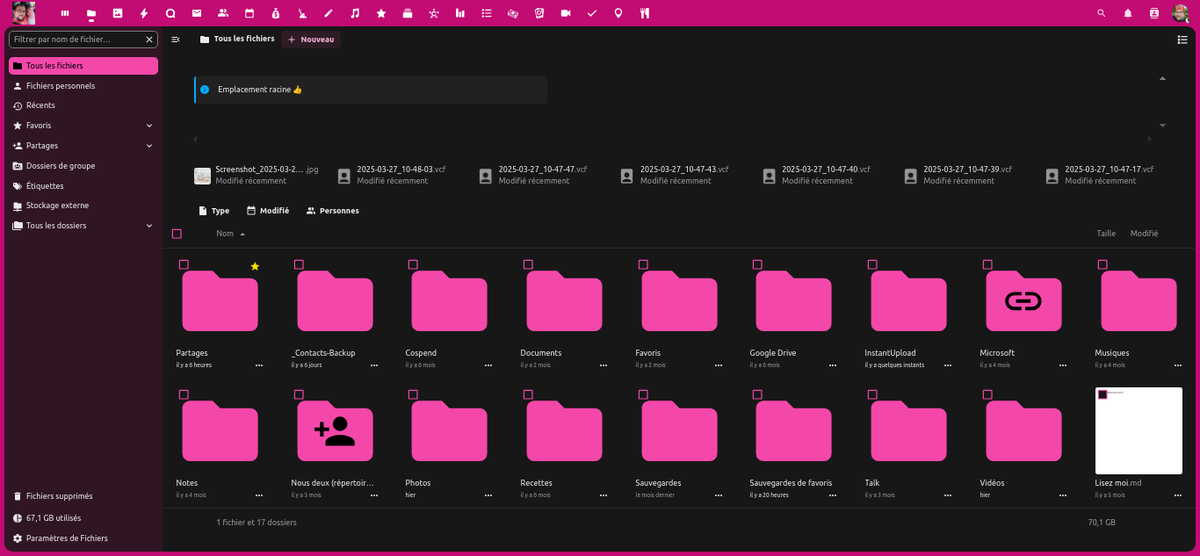Open the Talk video camera icon

pyautogui.click(x=566, y=14)
